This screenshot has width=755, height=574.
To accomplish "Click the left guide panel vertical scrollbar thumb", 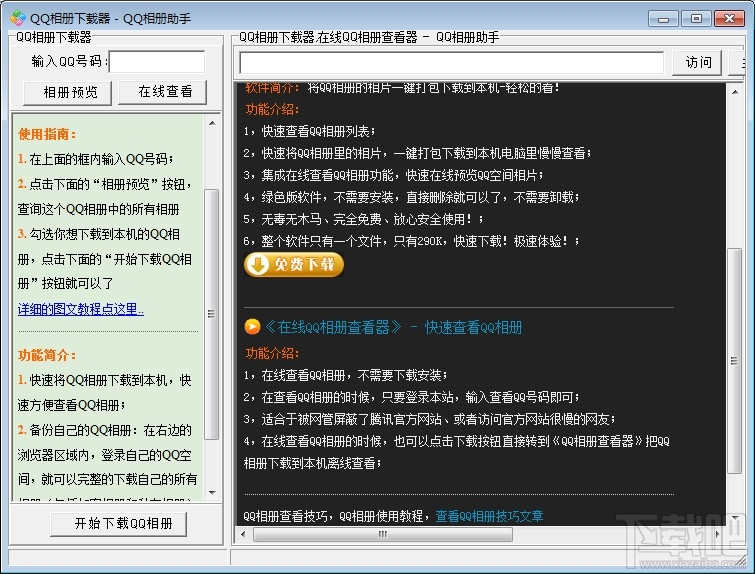I will pos(211,314).
